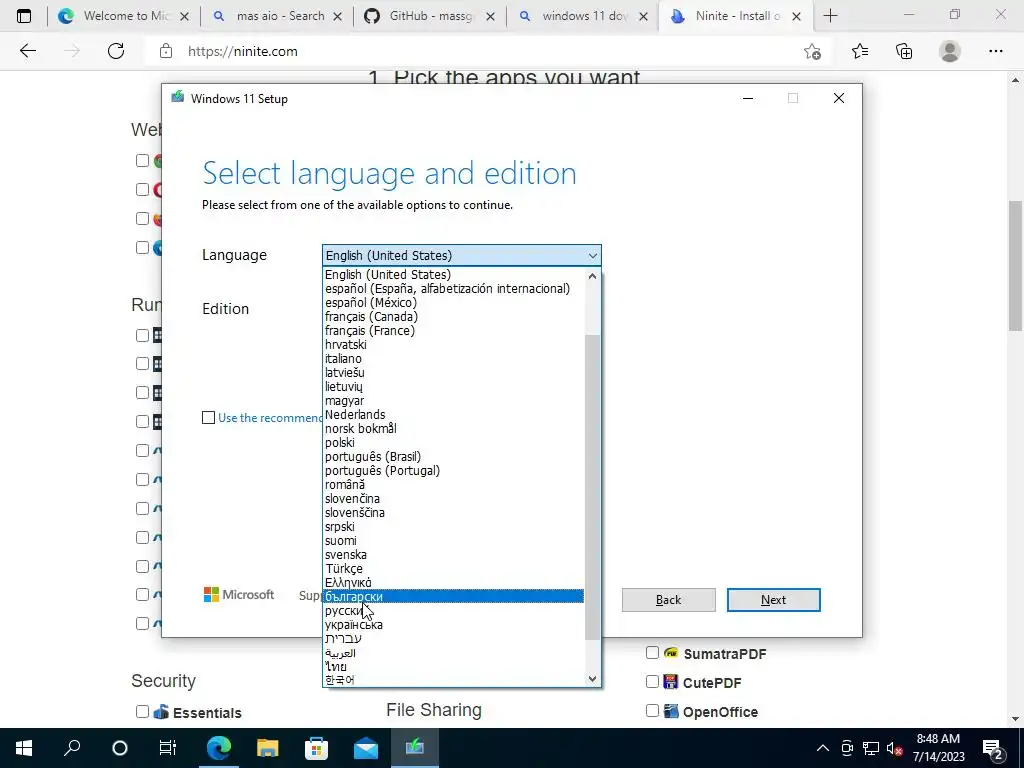Open Microsoft Edge from taskbar

[219, 748]
